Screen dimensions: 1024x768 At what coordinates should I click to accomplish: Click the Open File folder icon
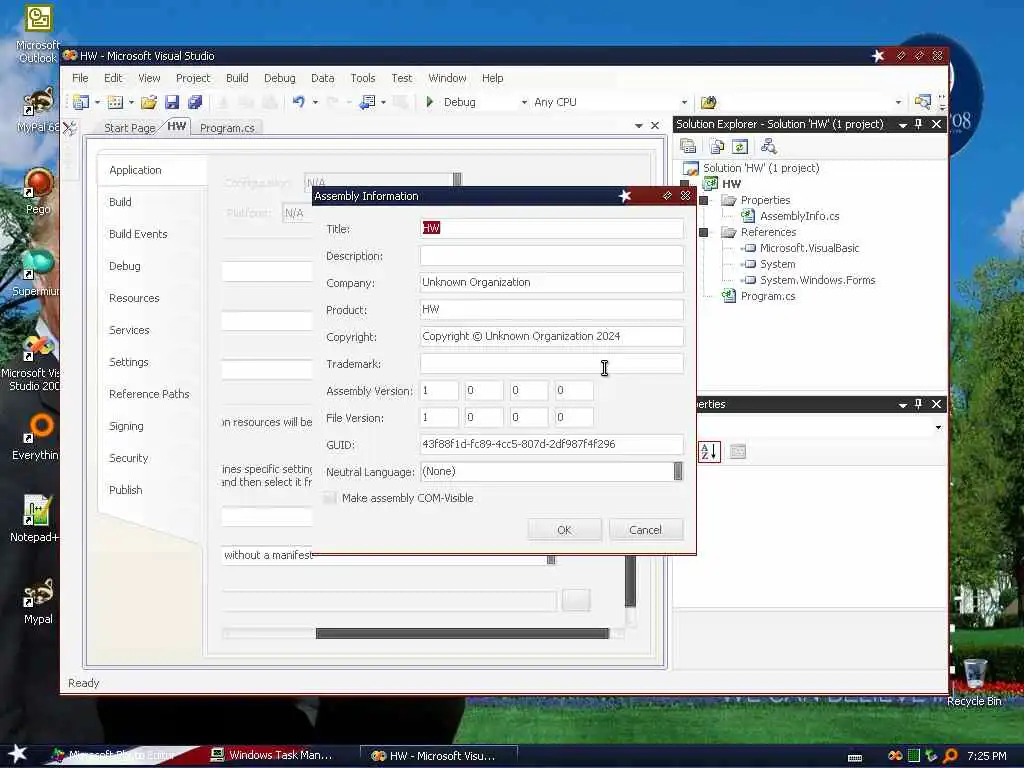click(149, 102)
